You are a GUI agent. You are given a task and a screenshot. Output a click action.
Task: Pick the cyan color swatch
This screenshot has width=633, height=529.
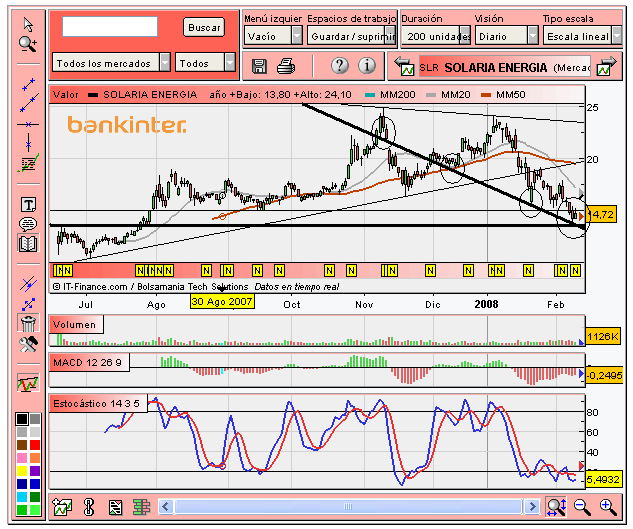tap(22, 497)
